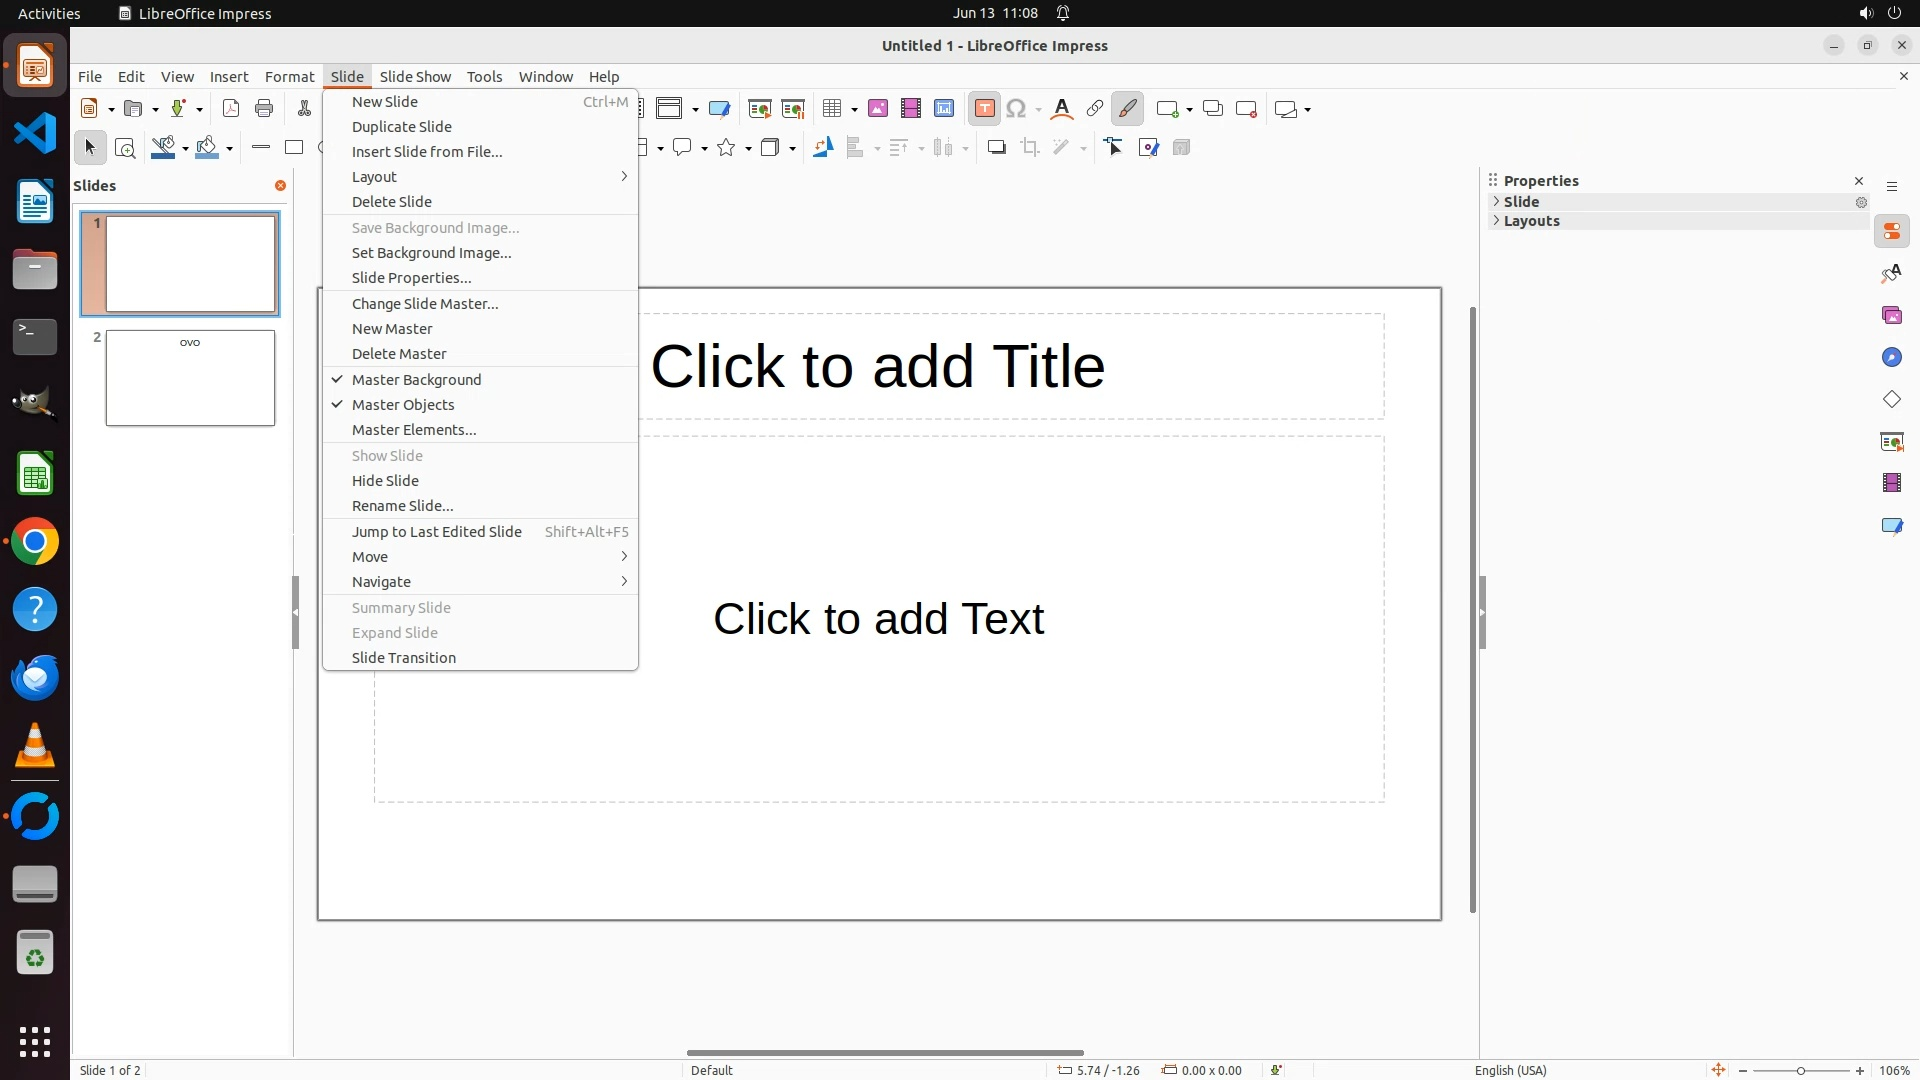Select the Rotate tool icon

(x=823, y=148)
